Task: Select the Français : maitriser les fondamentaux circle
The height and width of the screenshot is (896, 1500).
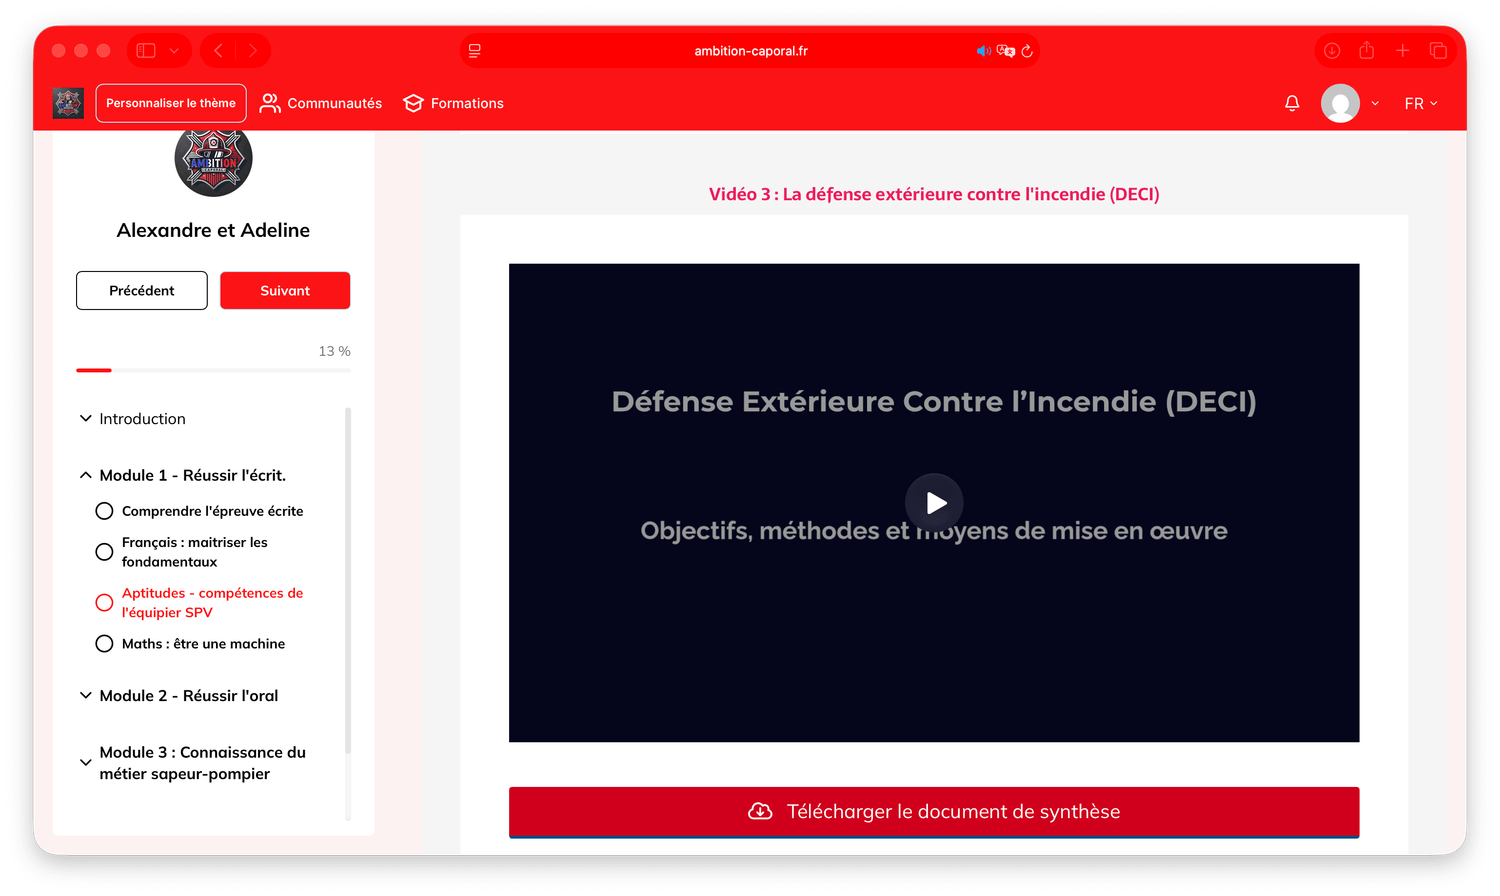Action: pyautogui.click(x=104, y=552)
